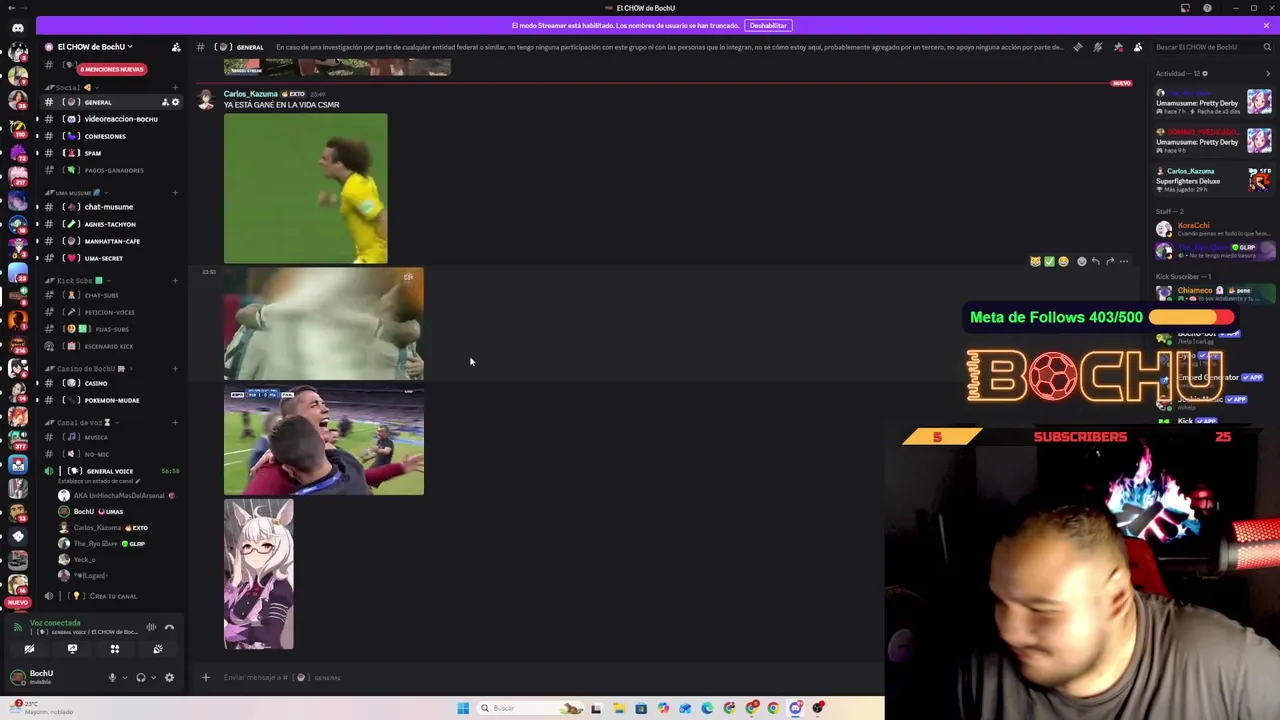Open KoraCchi staff member profile
The width and height of the screenshot is (1280, 720).
[1213, 229]
